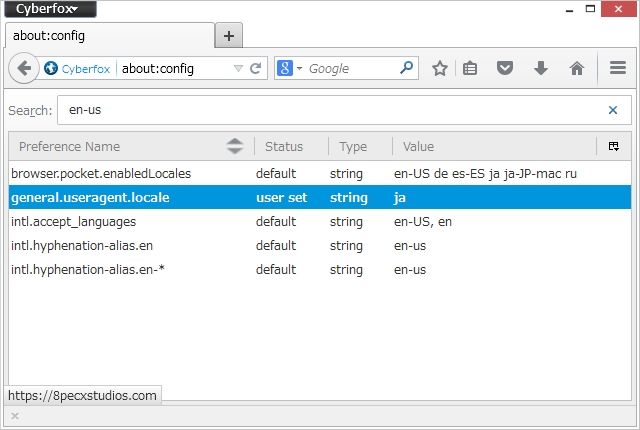
Task: Open the column picker icon
Action: coord(613,146)
